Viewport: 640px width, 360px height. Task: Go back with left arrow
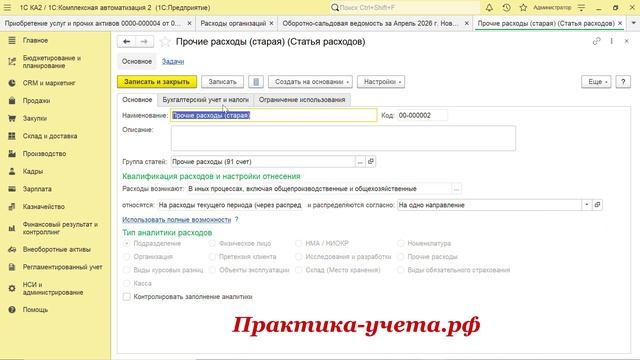127,42
